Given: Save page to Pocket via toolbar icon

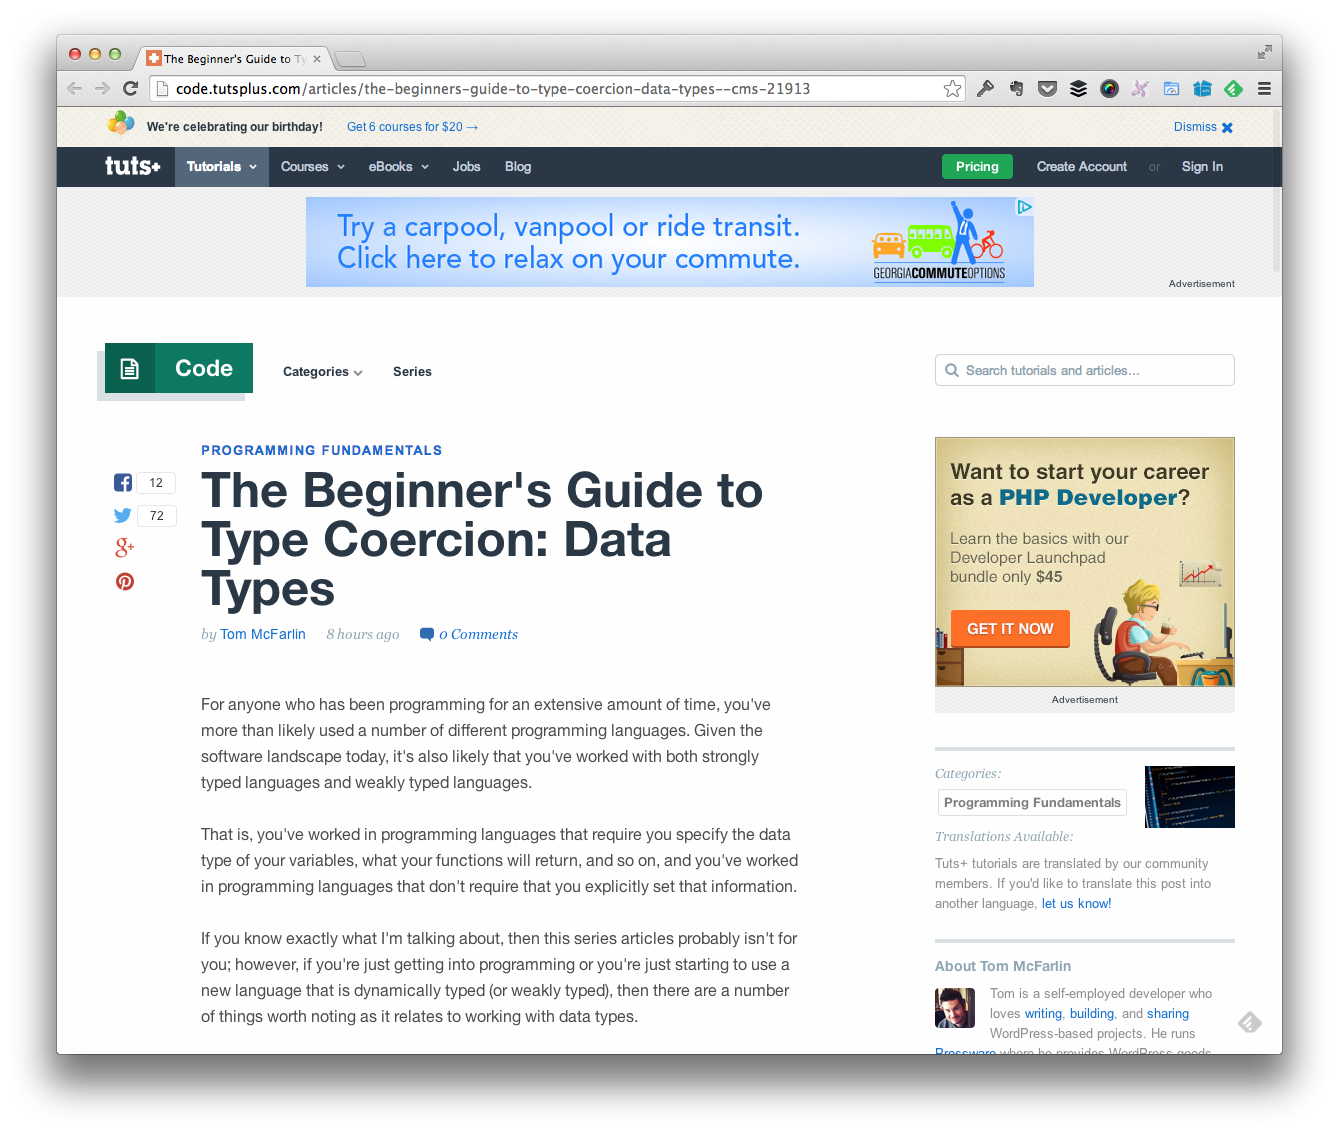Looking at the screenshot, I should point(1047,88).
